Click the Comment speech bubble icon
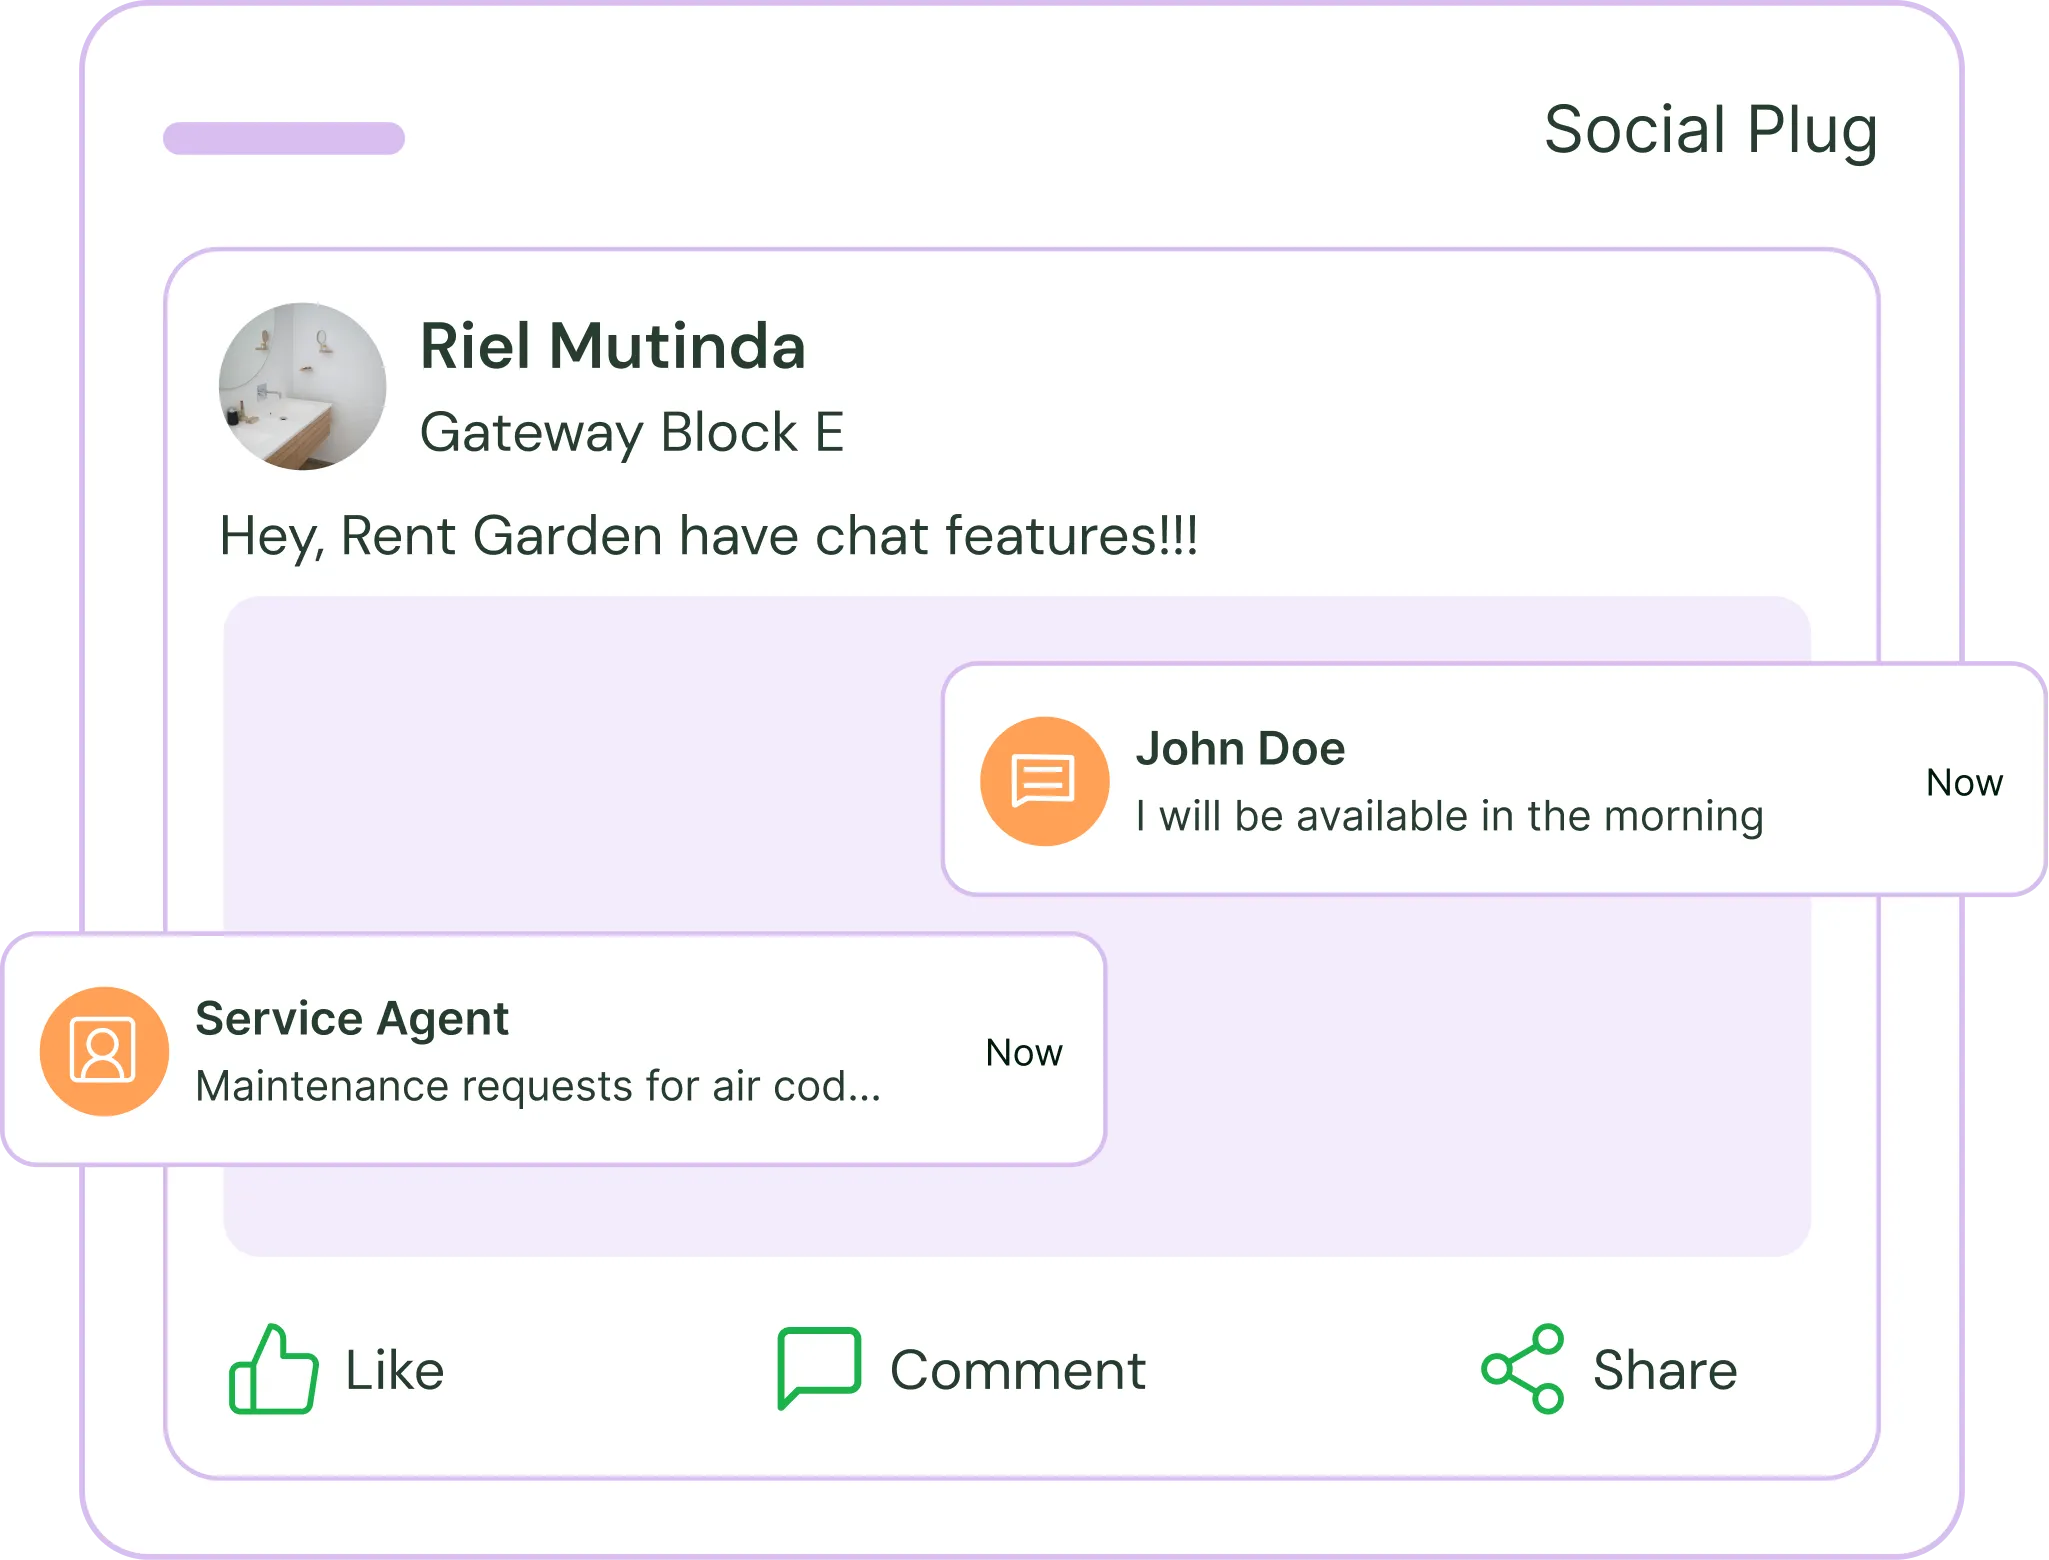This screenshot has width=2049, height=1560. (x=819, y=1366)
